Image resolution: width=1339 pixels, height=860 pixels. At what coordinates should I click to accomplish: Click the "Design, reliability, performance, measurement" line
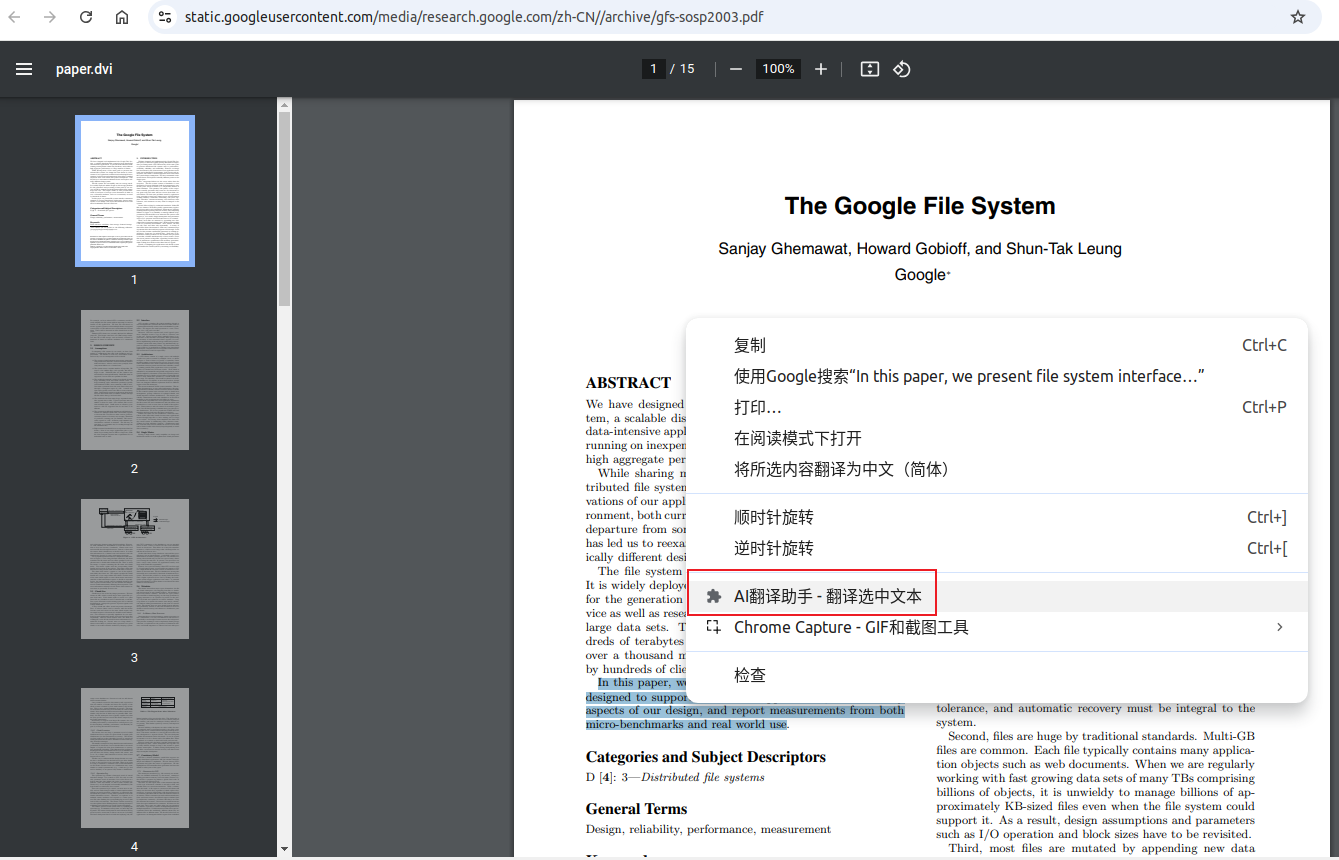point(708,829)
